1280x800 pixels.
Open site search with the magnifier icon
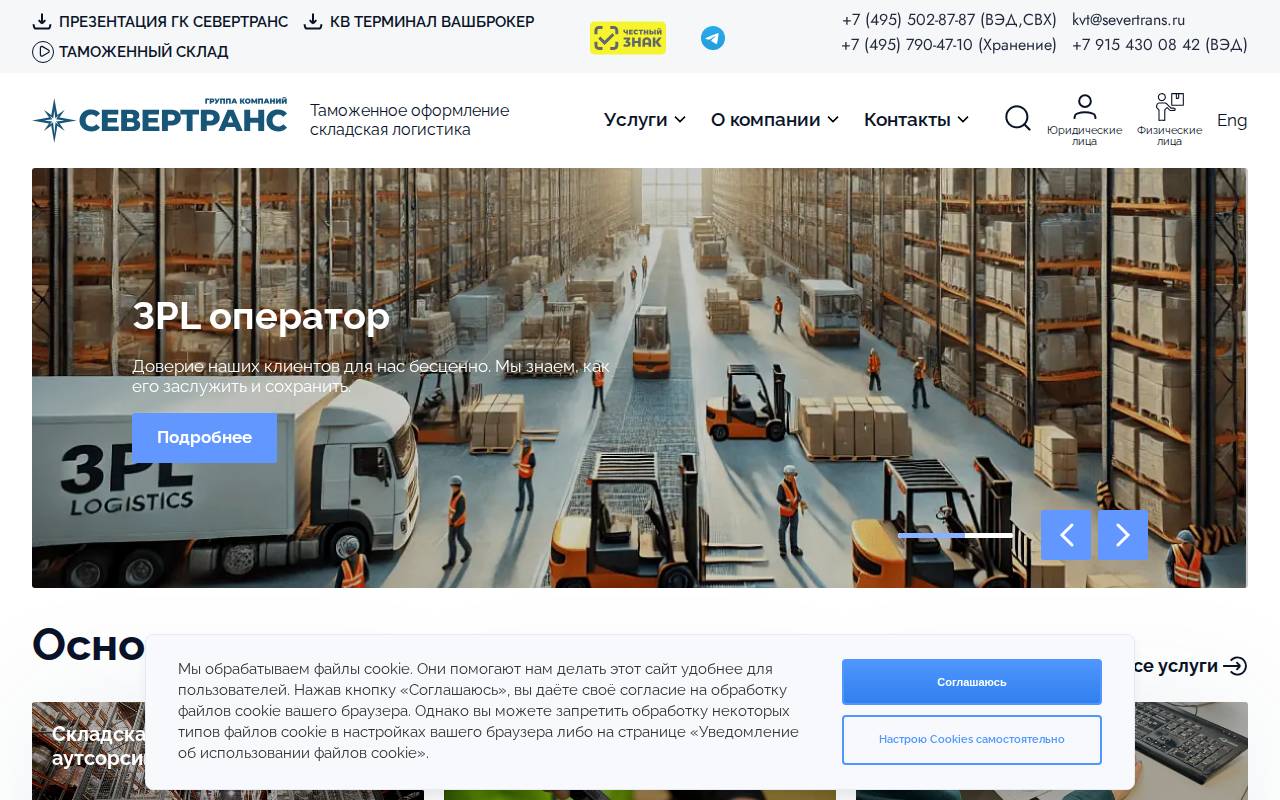(x=1017, y=119)
